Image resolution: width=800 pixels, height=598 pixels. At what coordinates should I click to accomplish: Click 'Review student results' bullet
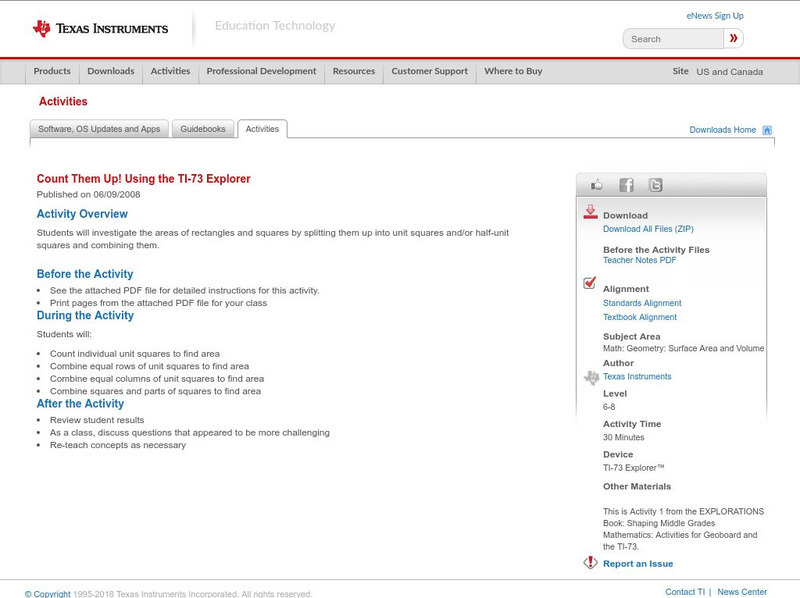coord(97,420)
